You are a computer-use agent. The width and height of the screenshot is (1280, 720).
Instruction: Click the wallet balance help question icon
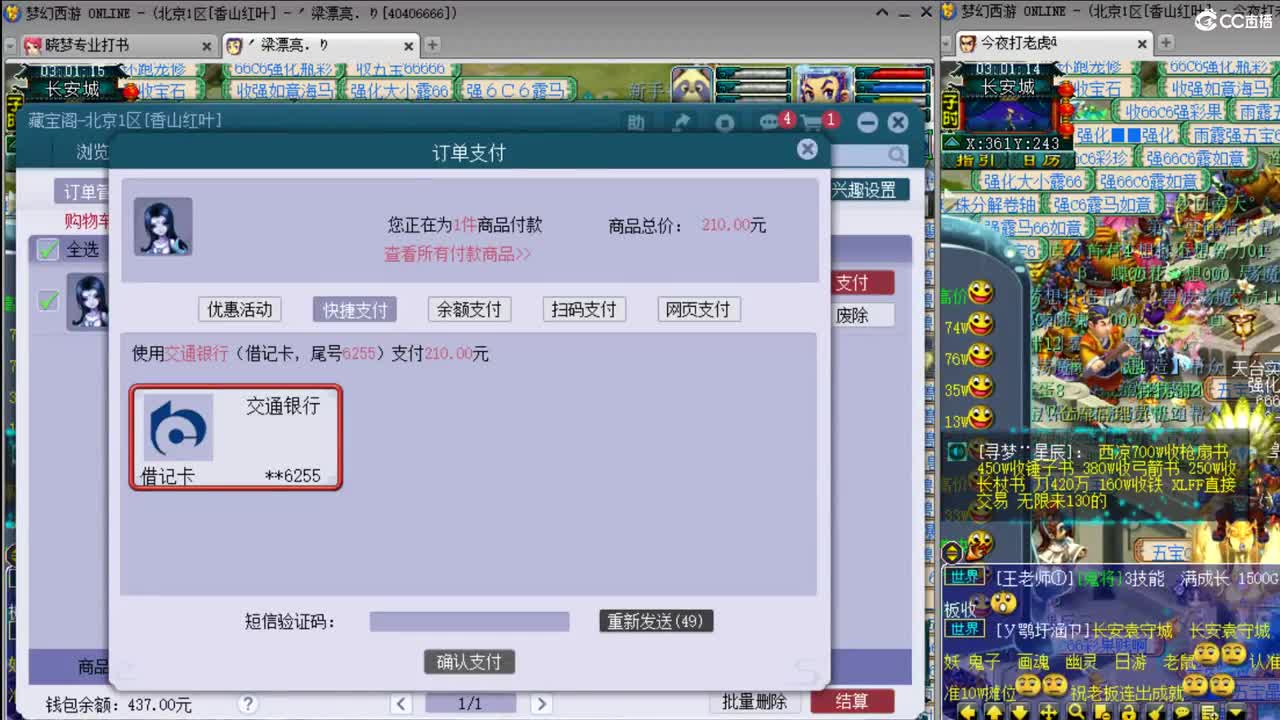coord(247,705)
